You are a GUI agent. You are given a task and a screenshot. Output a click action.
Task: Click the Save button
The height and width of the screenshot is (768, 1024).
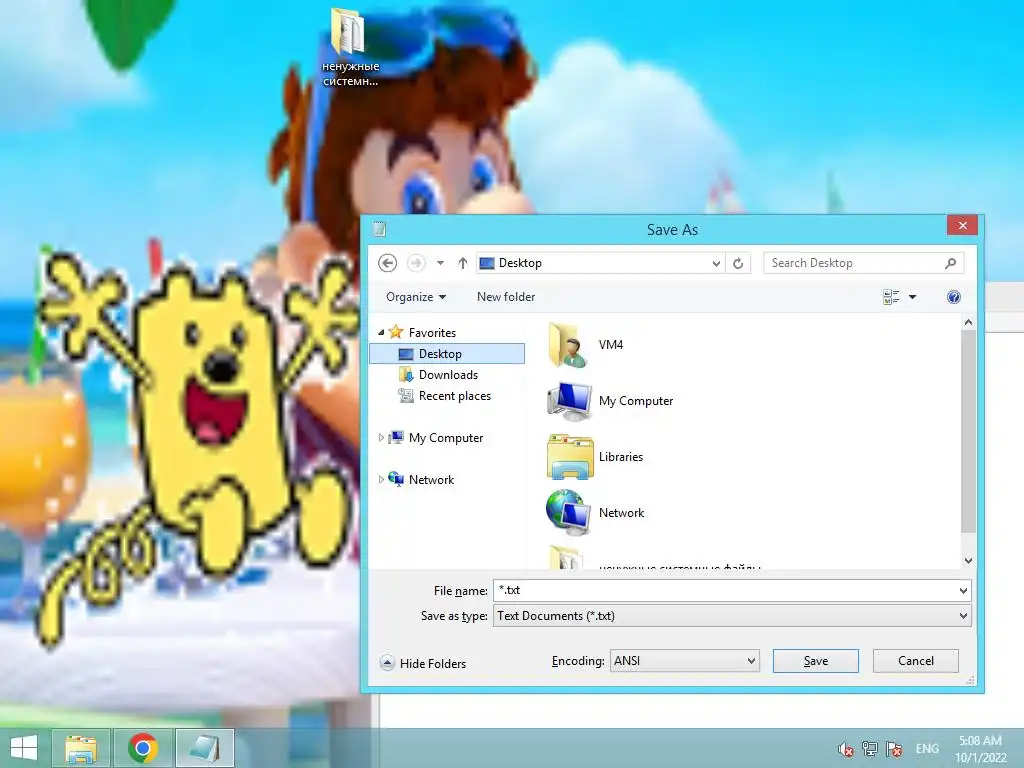[x=816, y=661]
